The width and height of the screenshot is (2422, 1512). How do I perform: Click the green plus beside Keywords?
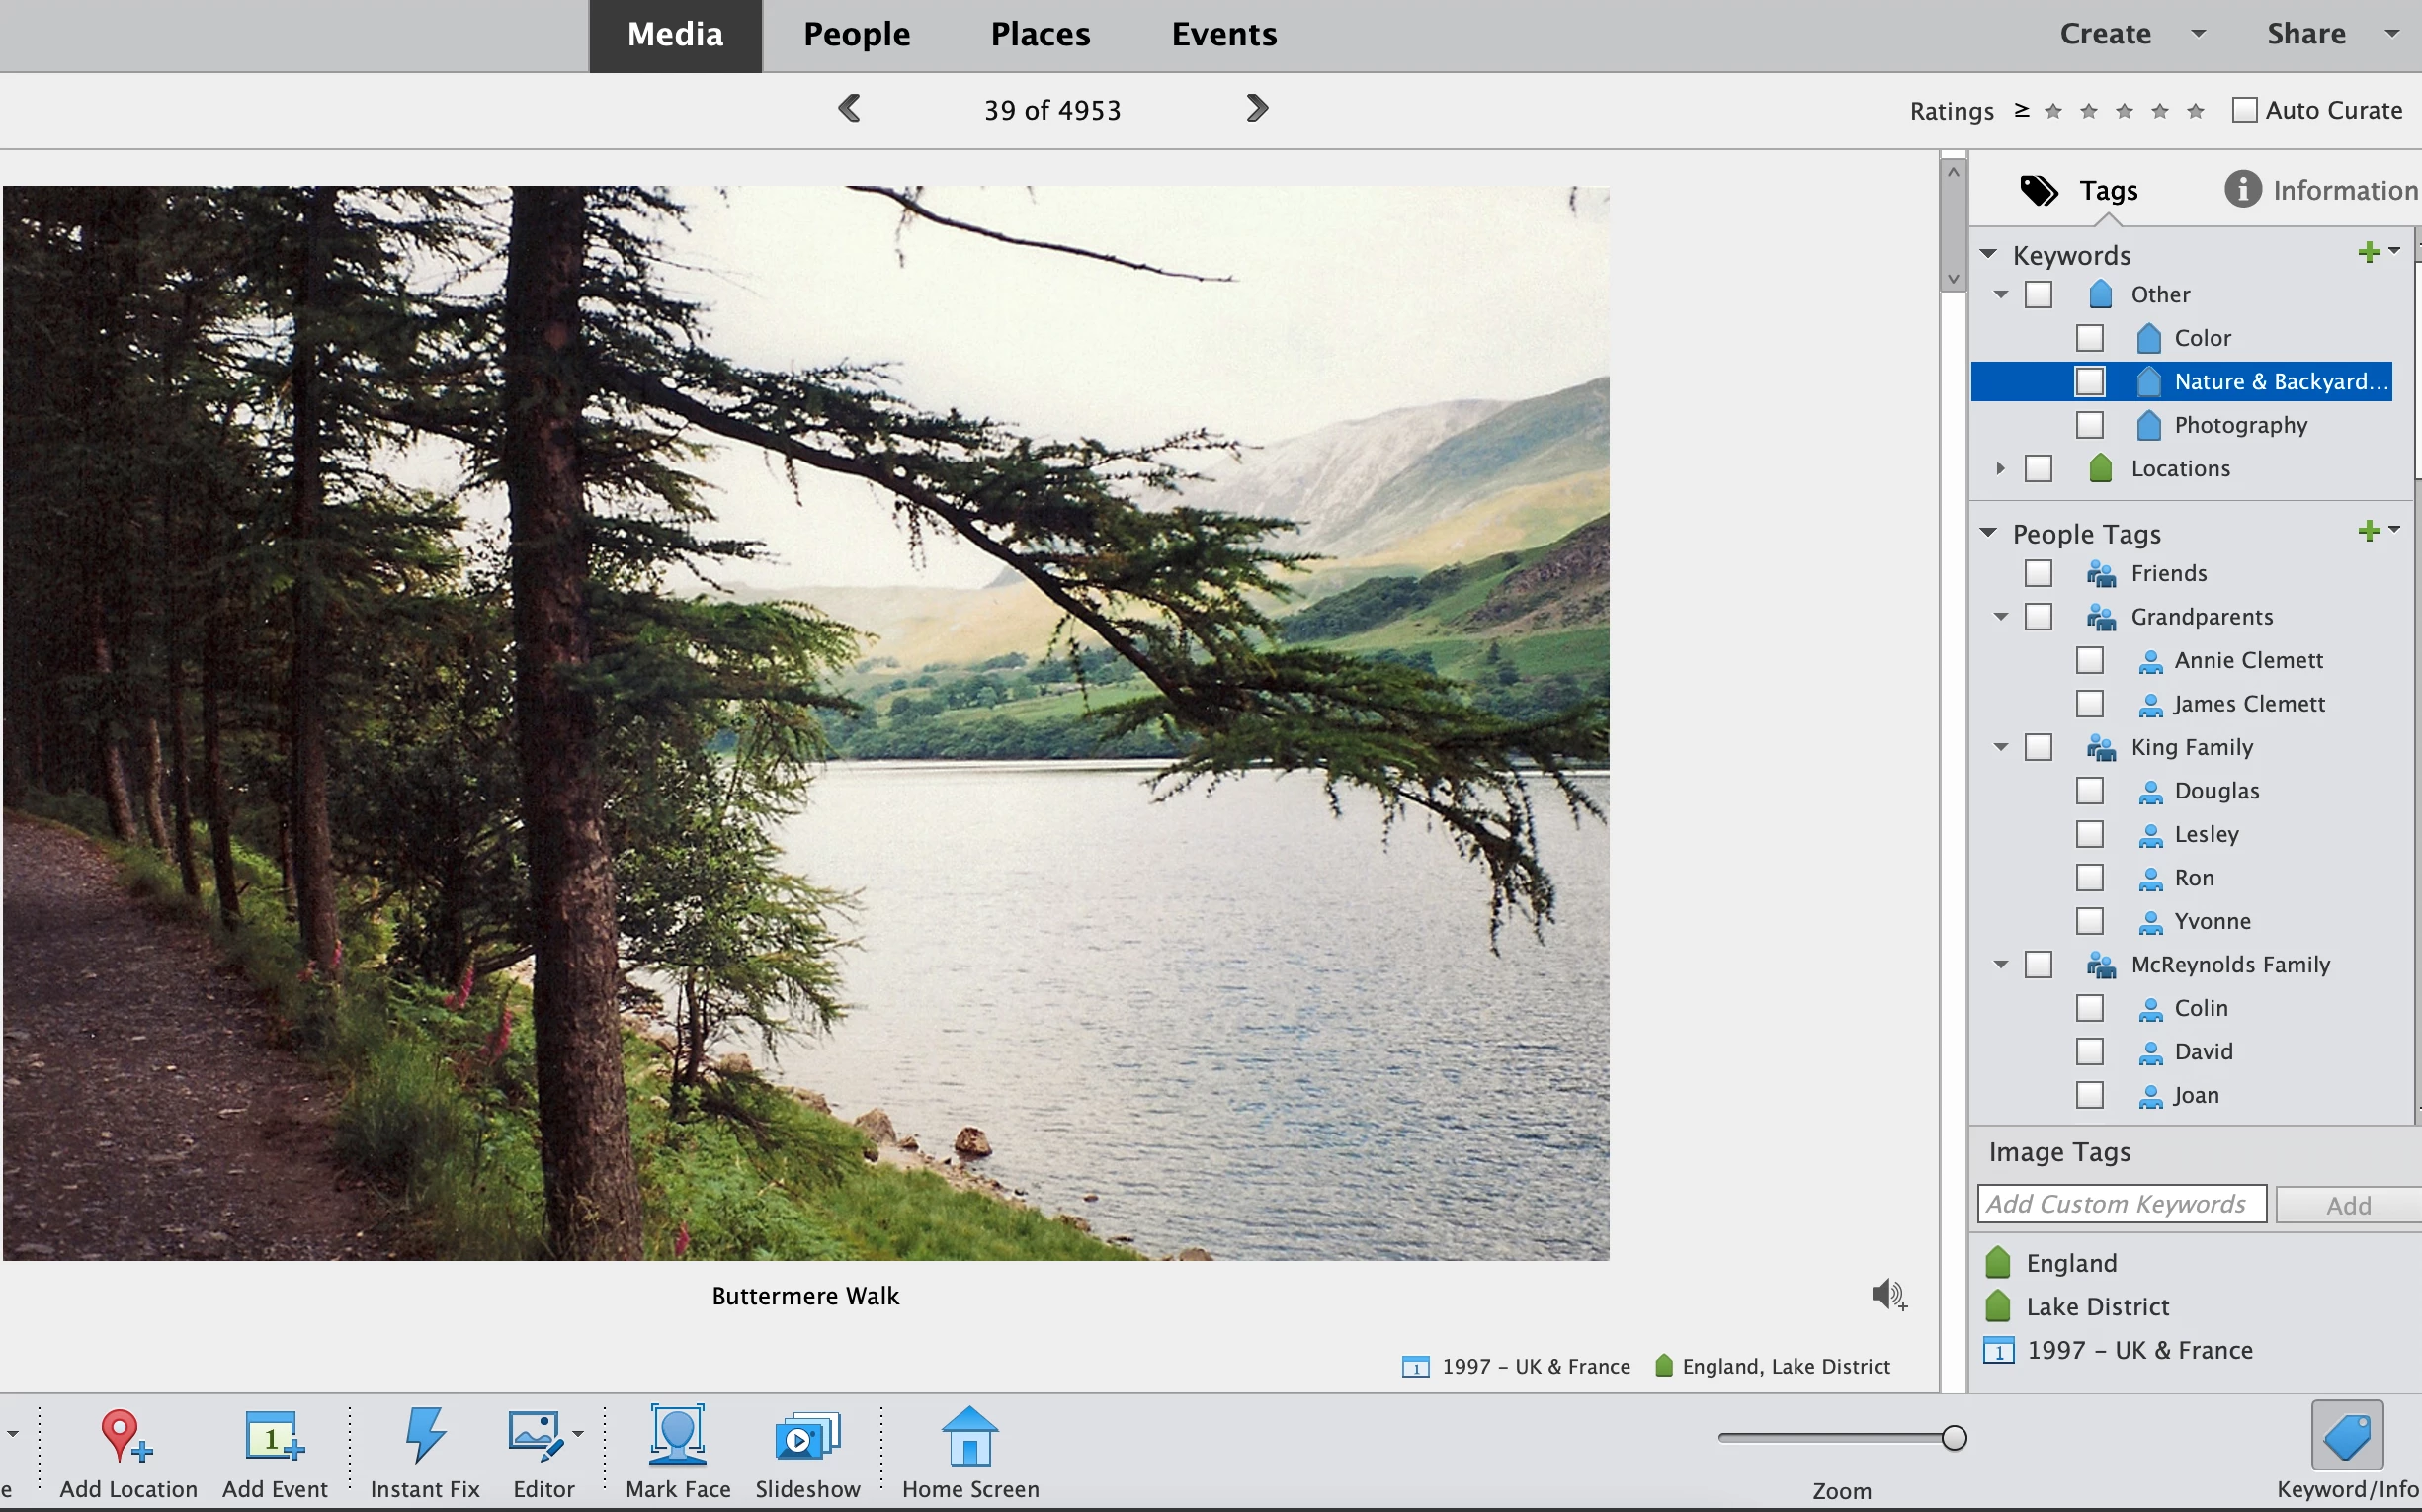[x=2367, y=252]
